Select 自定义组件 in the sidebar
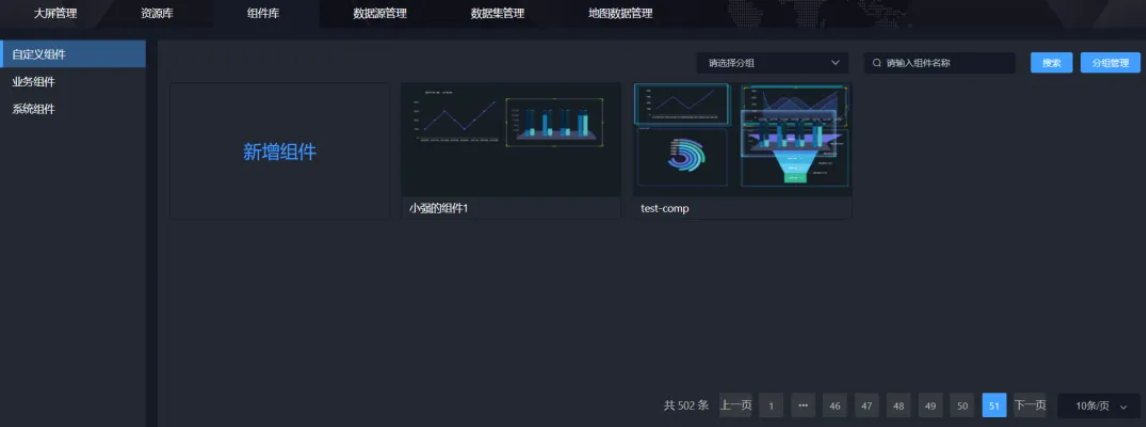The image size is (1146, 427). pyautogui.click(x=73, y=54)
